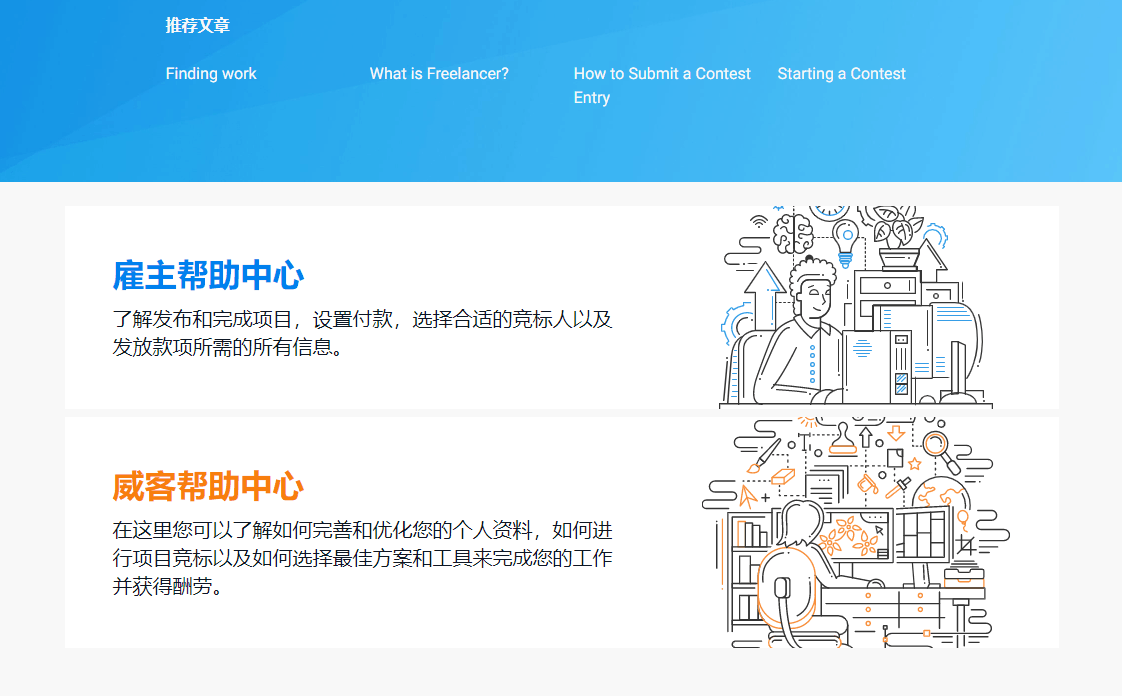Open 威客帮助中心 freelancer help center
Viewport: 1122px width, 696px height.
(x=208, y=487)
